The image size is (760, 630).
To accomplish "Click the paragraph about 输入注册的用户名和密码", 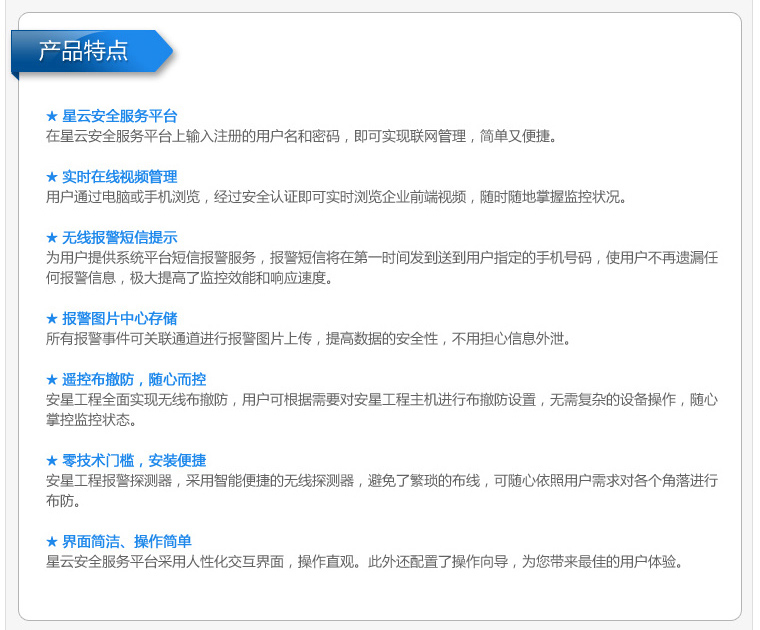I will [x=300, y=136].
